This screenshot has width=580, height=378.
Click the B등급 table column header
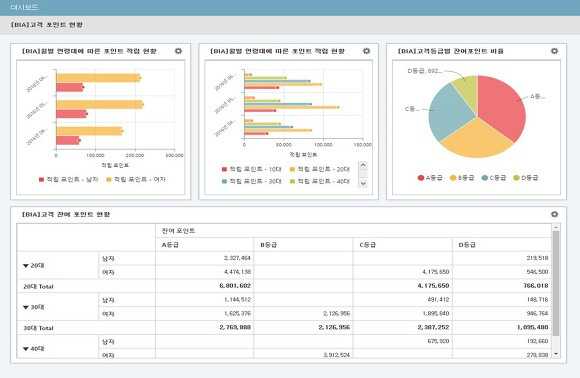tap(303, 245)
